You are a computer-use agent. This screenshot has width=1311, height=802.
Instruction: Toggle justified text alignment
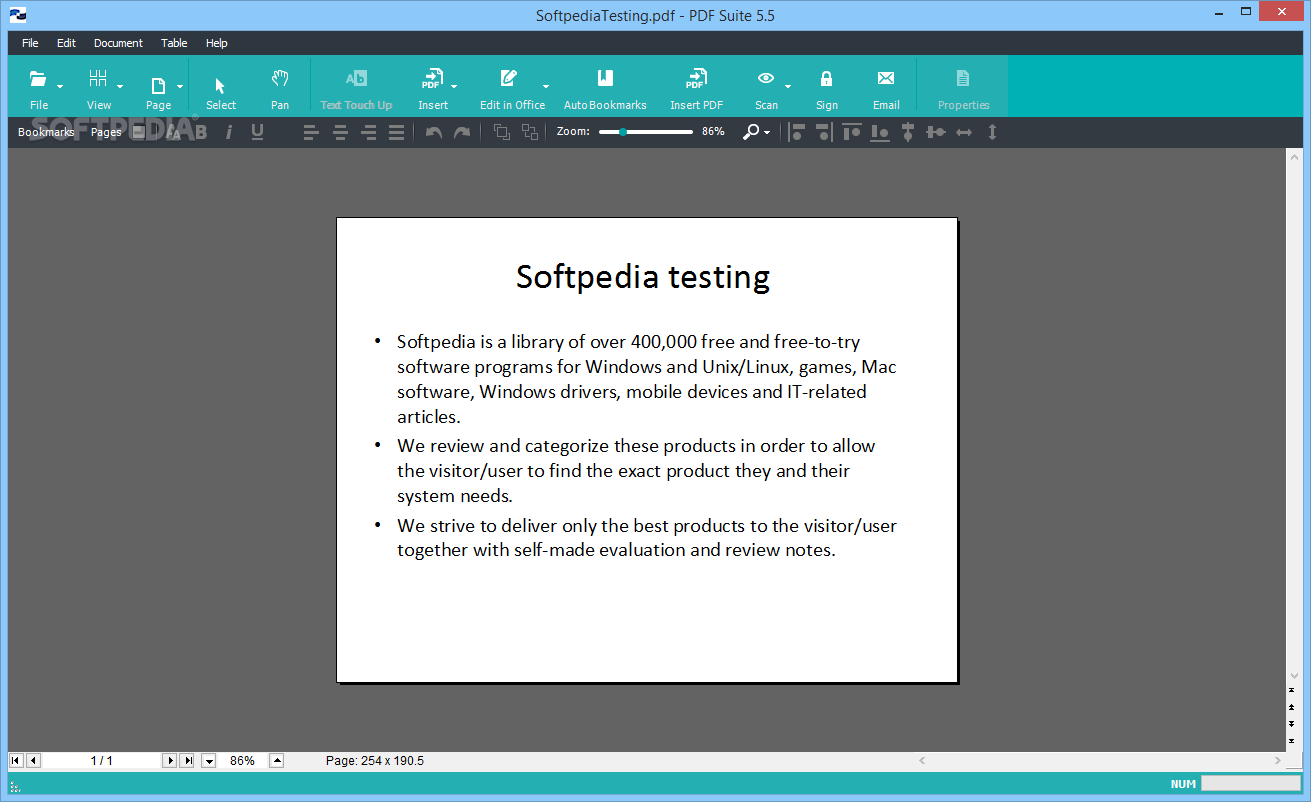pyautogui.click(x=397, y=132)
